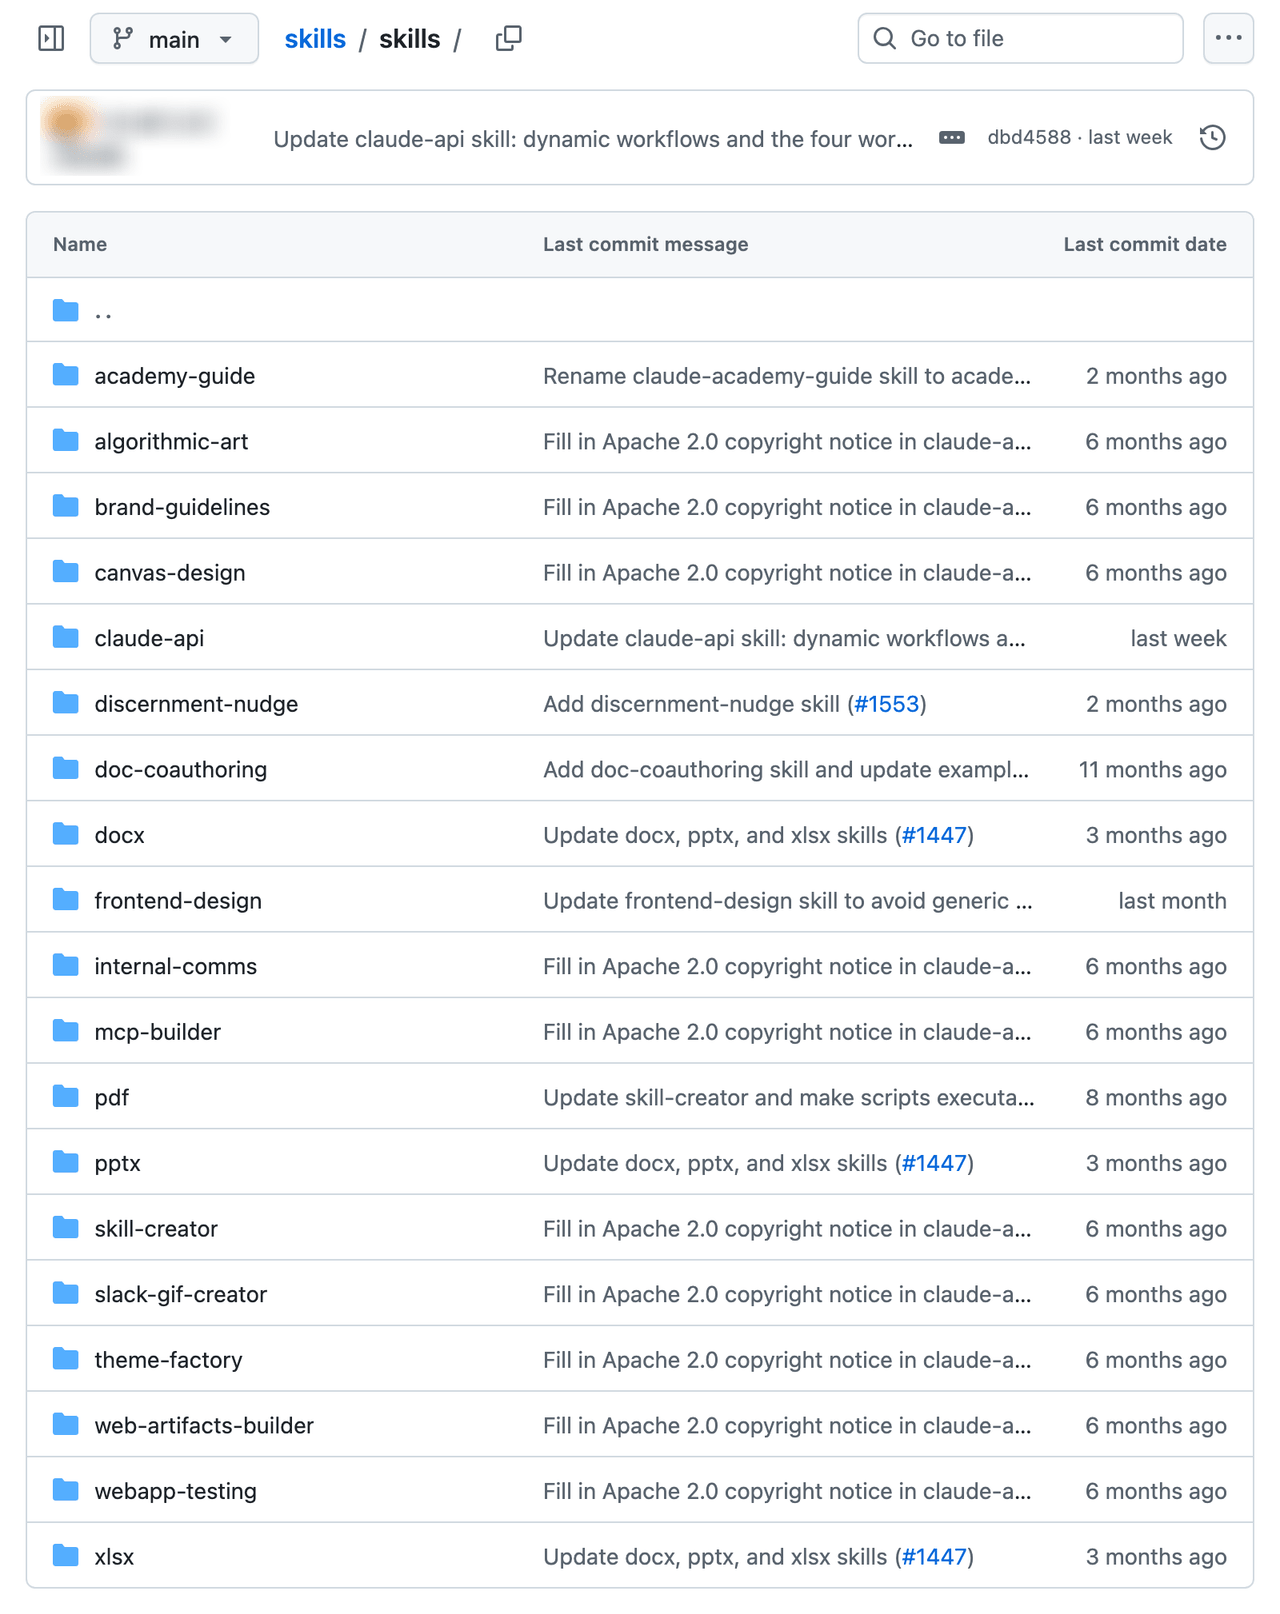
Task: Open #1447 link in docx row
Action: tap(934, 835)
